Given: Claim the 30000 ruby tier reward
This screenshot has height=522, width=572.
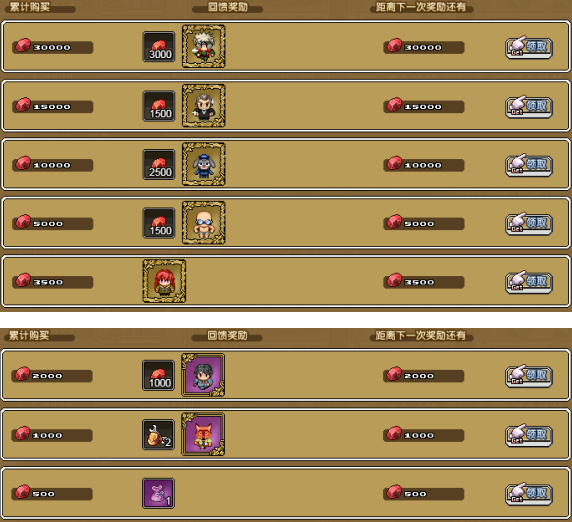Looking at the screenshot, I should click(x=529, y=47).
